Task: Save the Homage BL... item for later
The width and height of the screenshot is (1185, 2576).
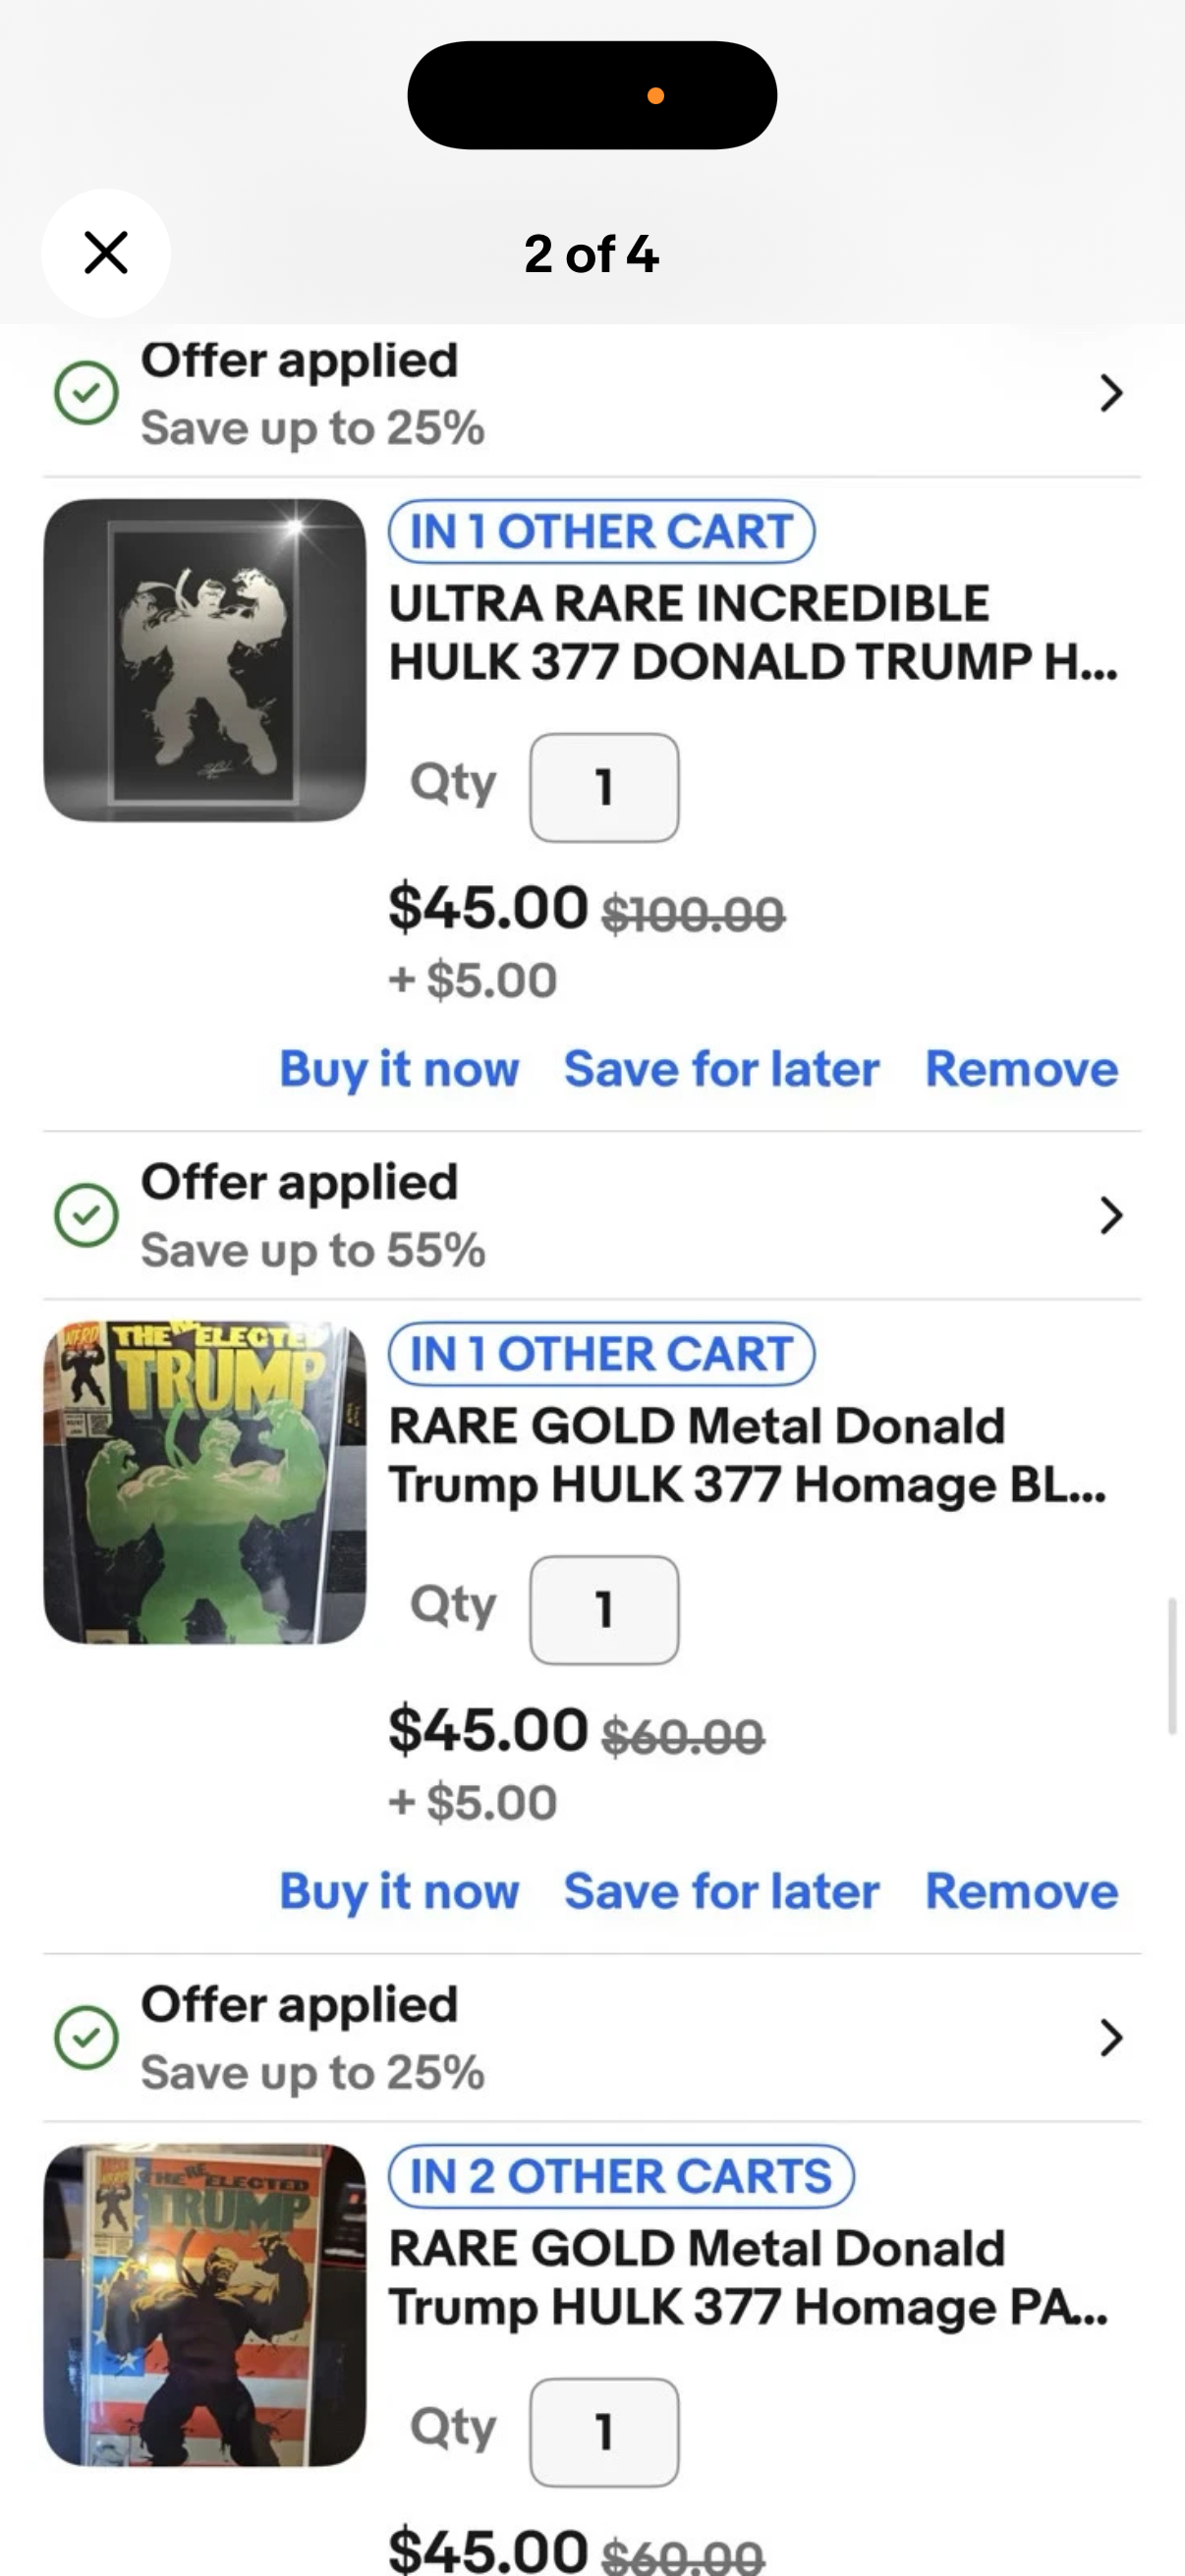Action: (721, 1891)
